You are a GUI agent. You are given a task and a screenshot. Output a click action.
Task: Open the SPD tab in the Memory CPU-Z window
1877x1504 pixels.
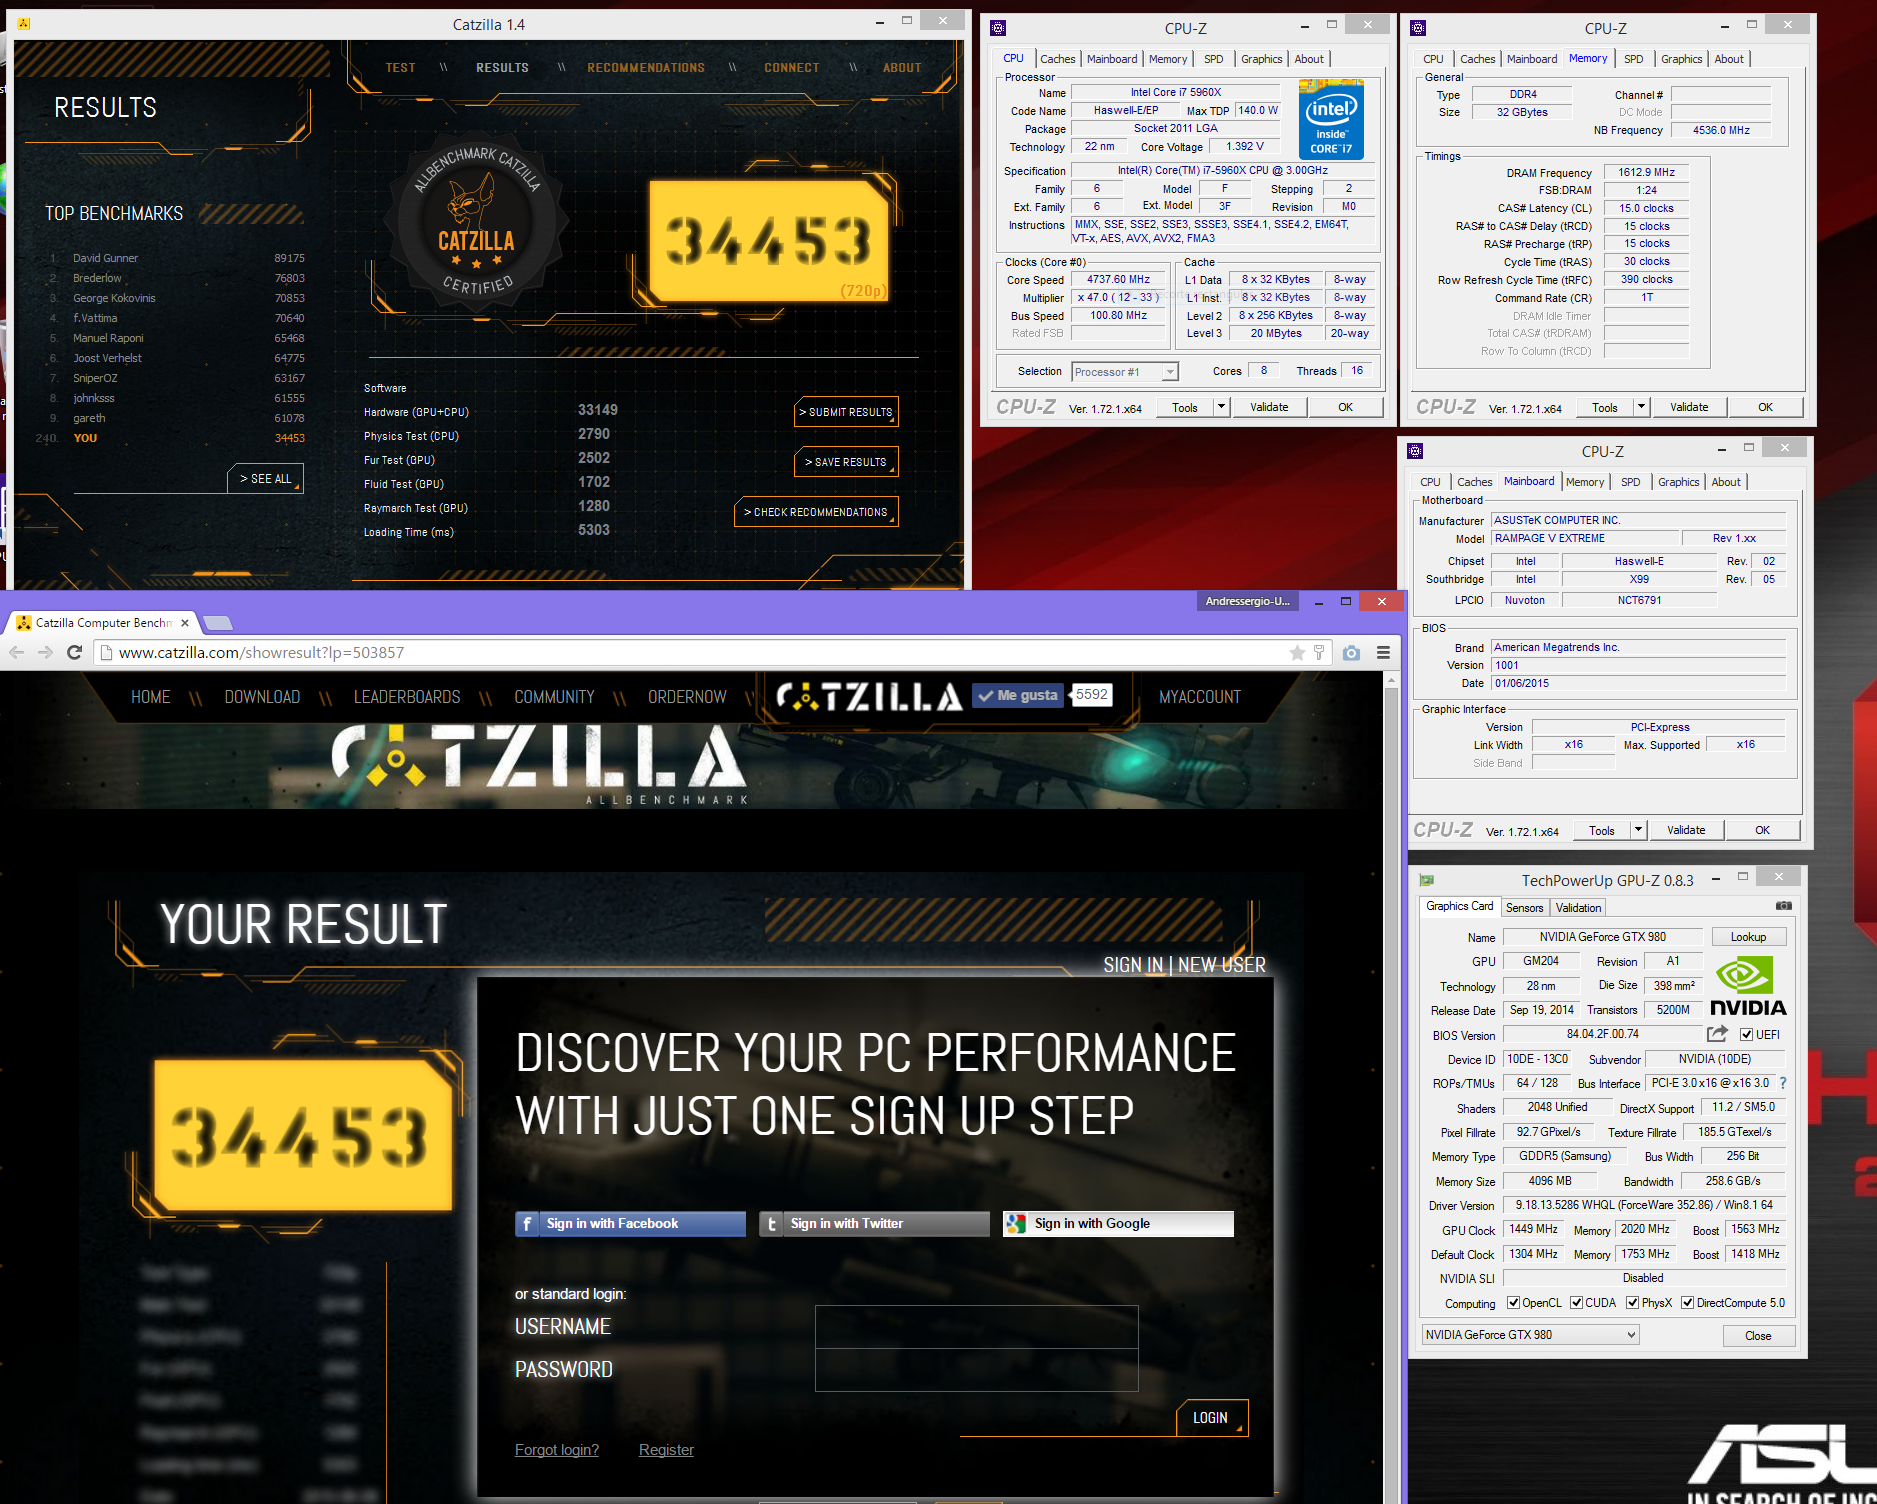tap(1633, 59)
